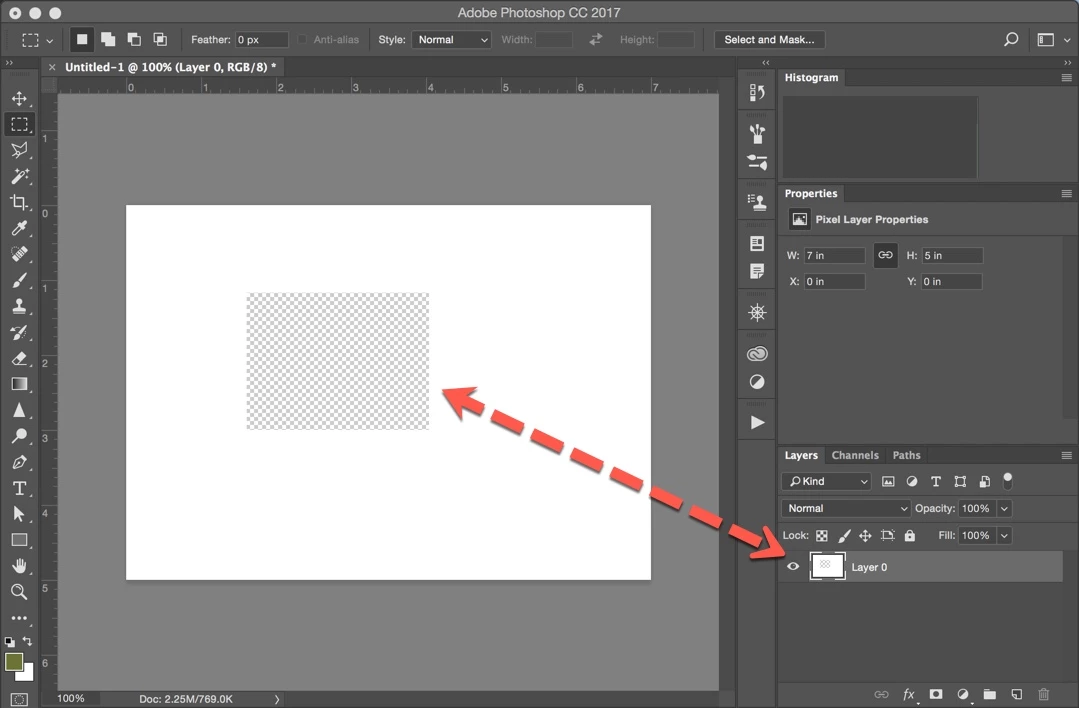Click the Select and Mask button

click(x=769, y=40)
